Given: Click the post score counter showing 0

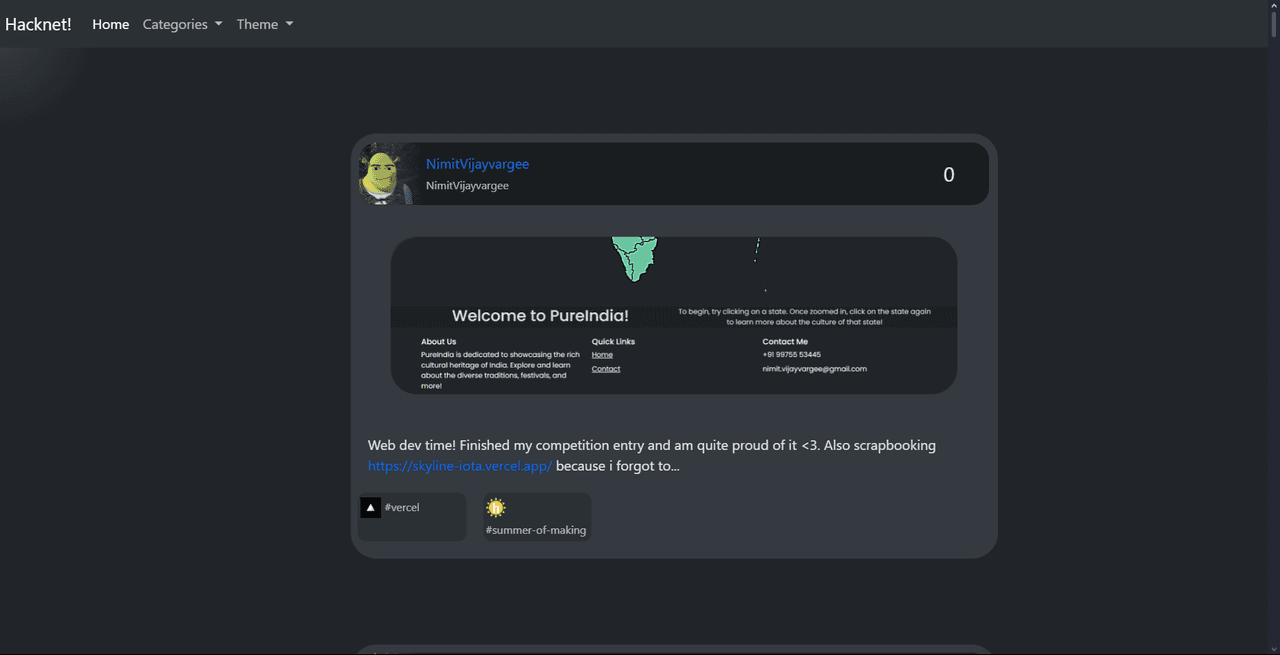Looking at the screenshot, I should [x=949, y=175].
